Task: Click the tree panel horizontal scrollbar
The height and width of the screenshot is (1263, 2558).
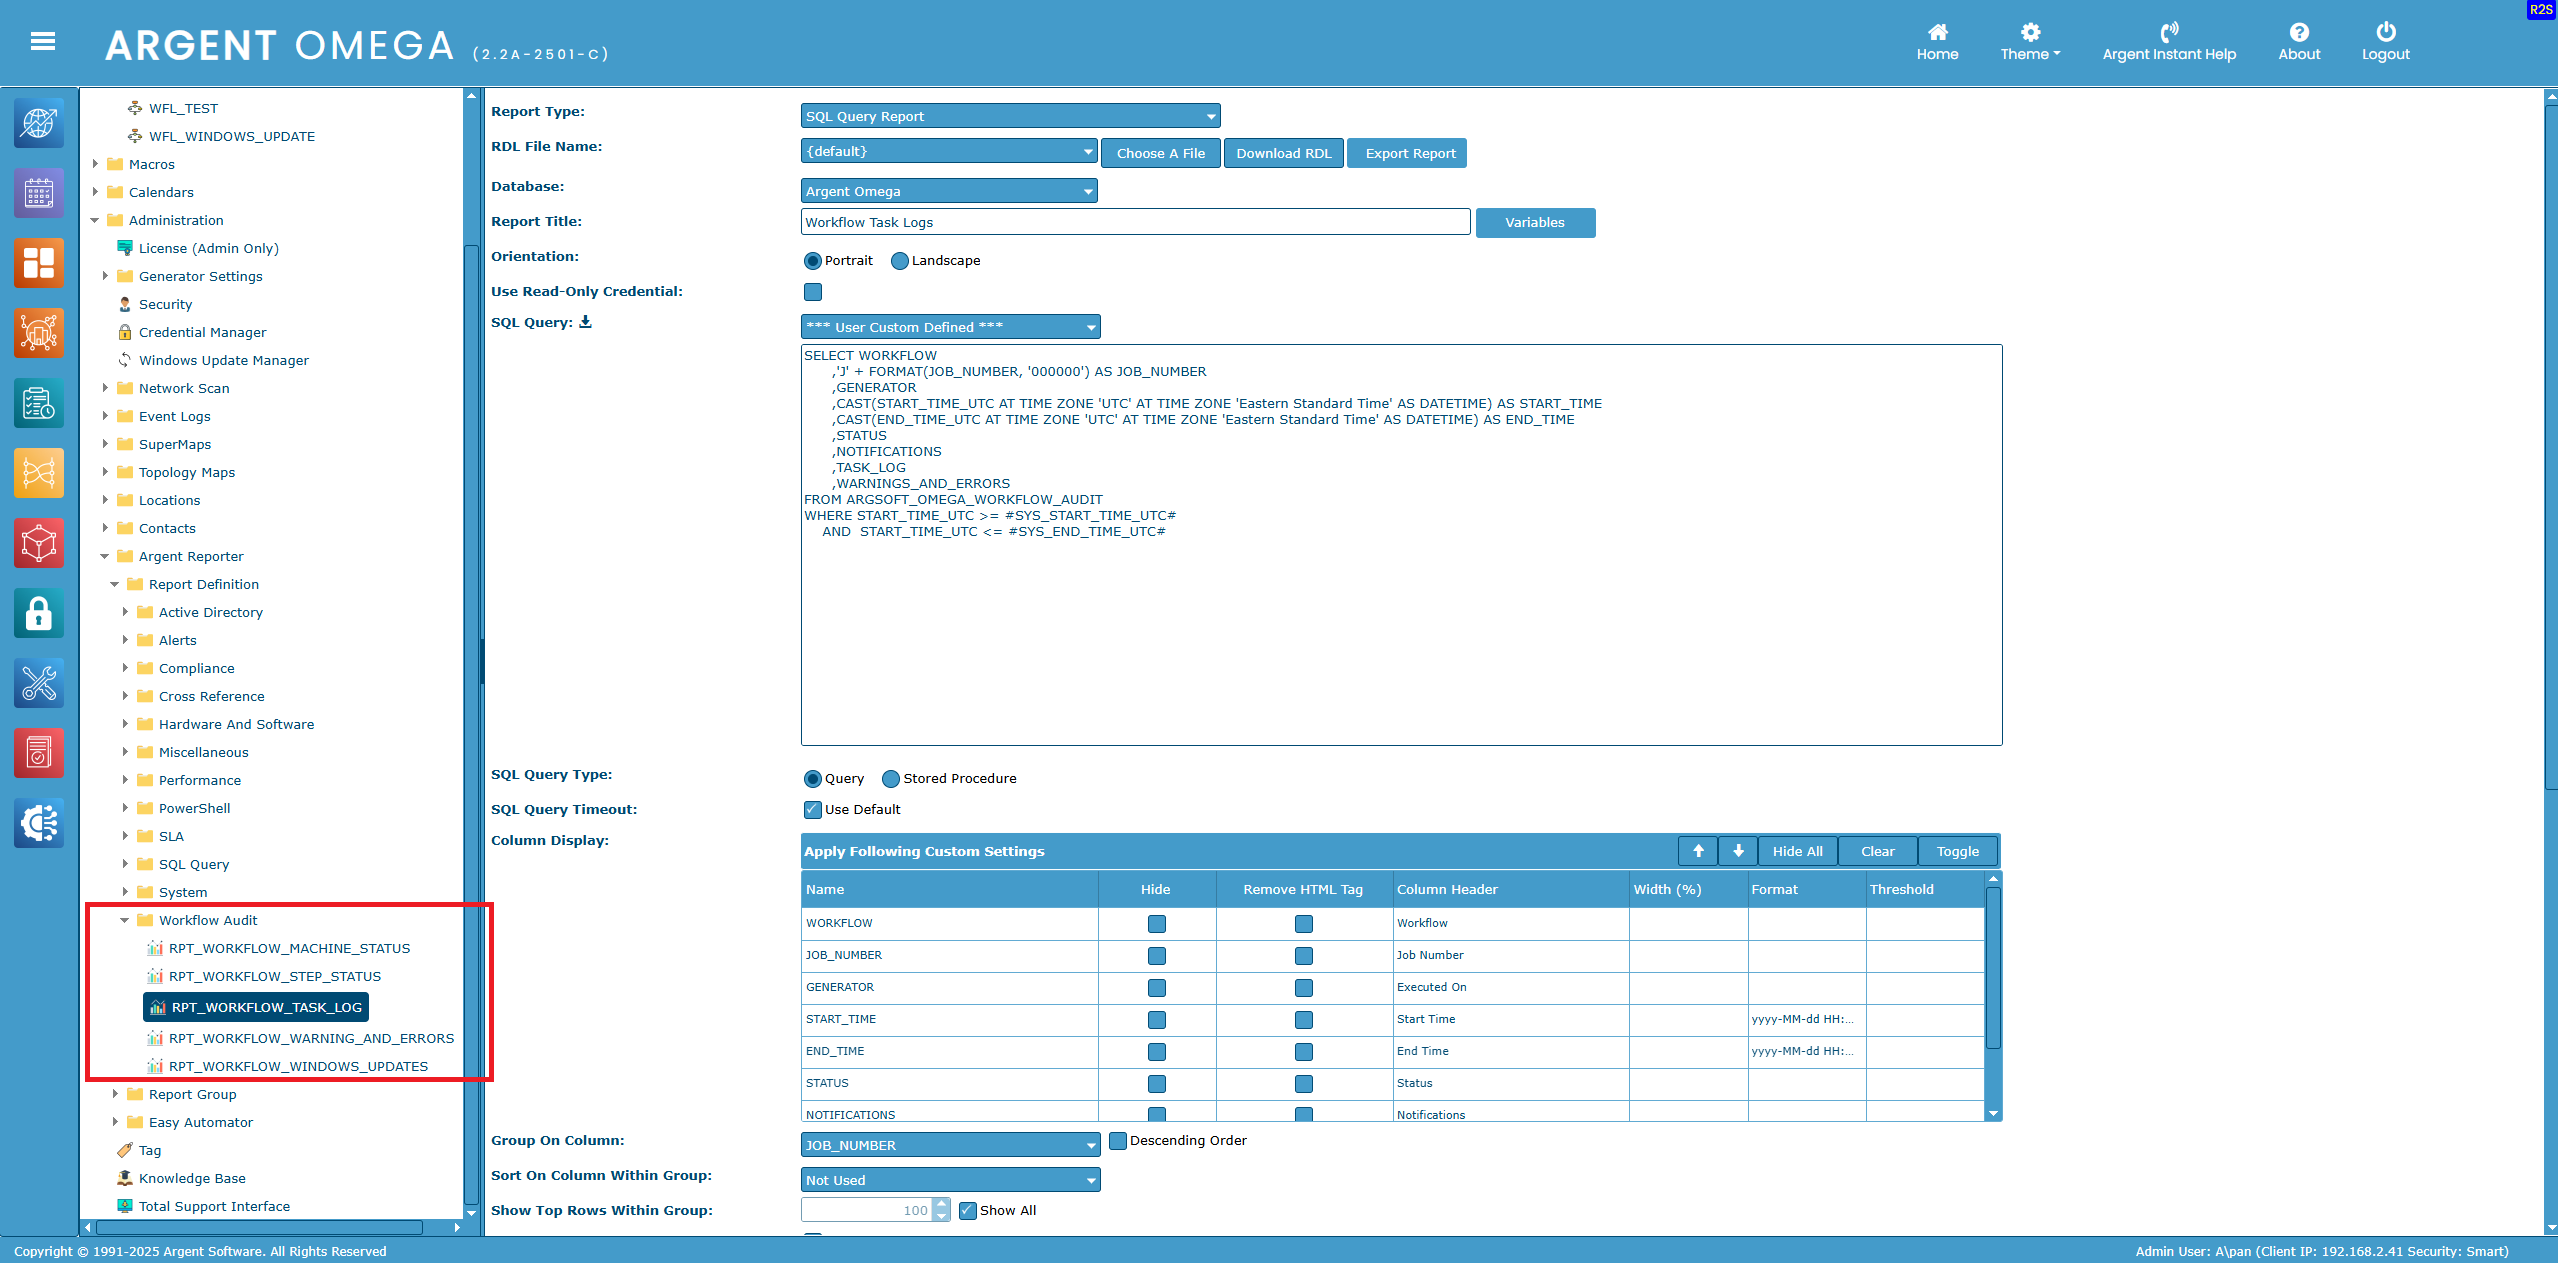Action: 260,1227
